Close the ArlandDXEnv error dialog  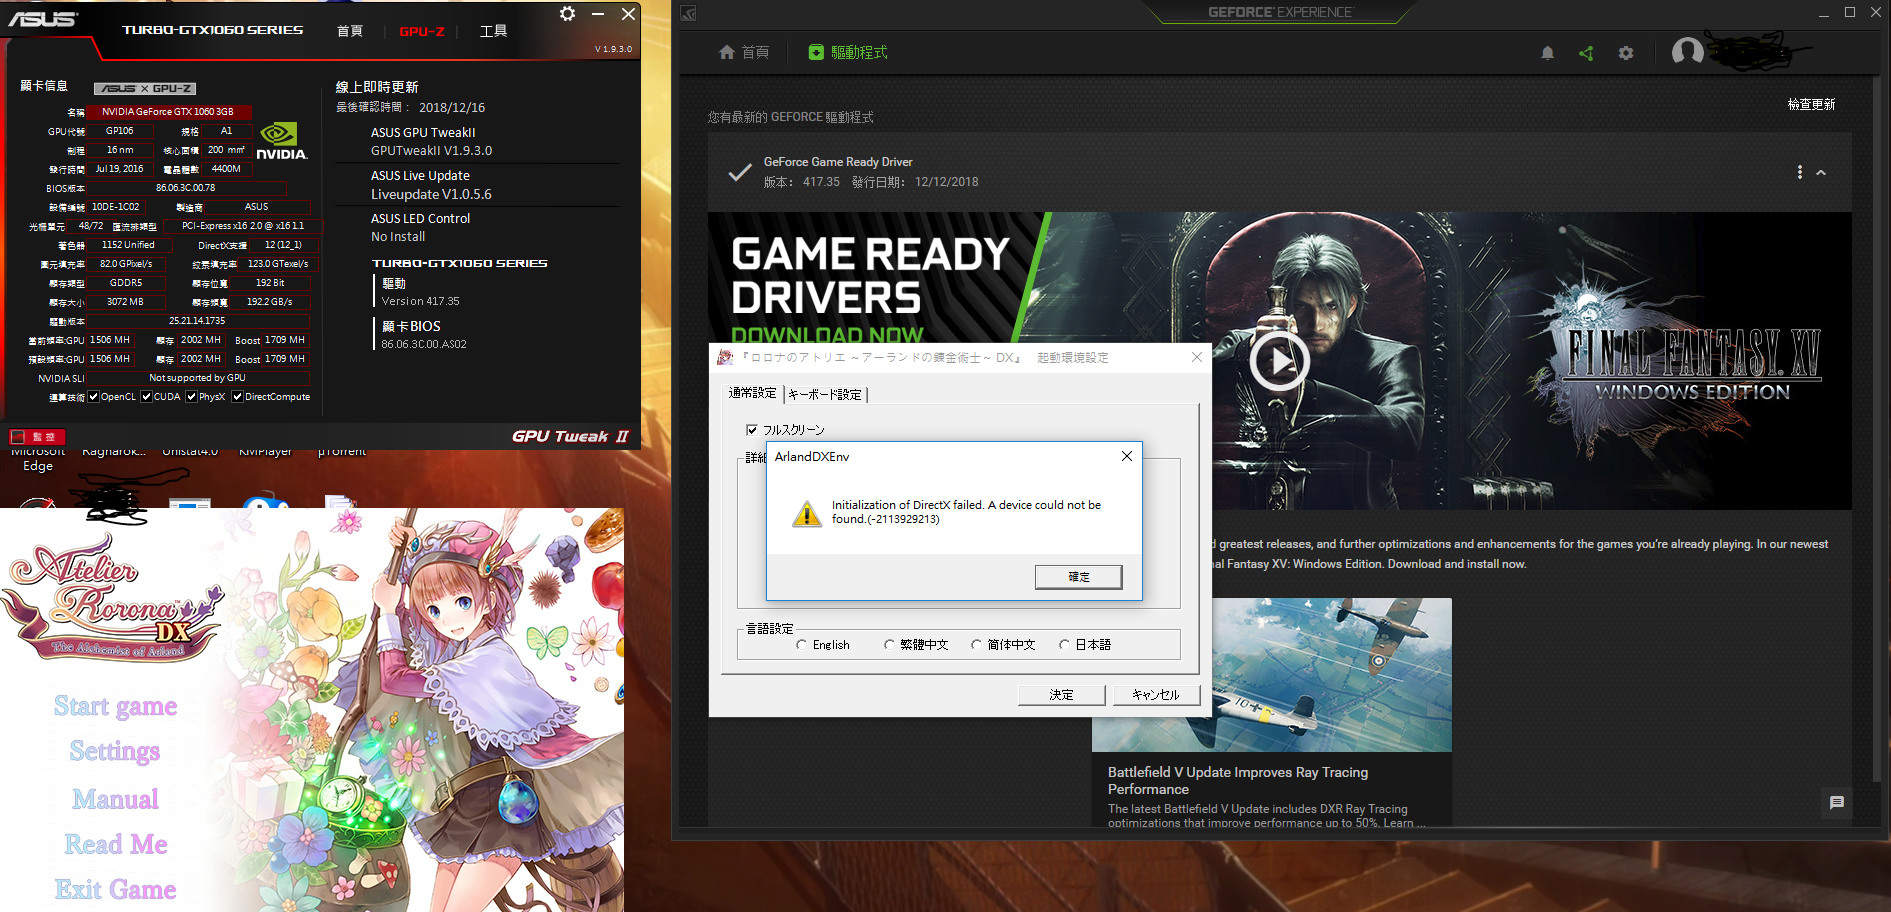coord(1127,456)
